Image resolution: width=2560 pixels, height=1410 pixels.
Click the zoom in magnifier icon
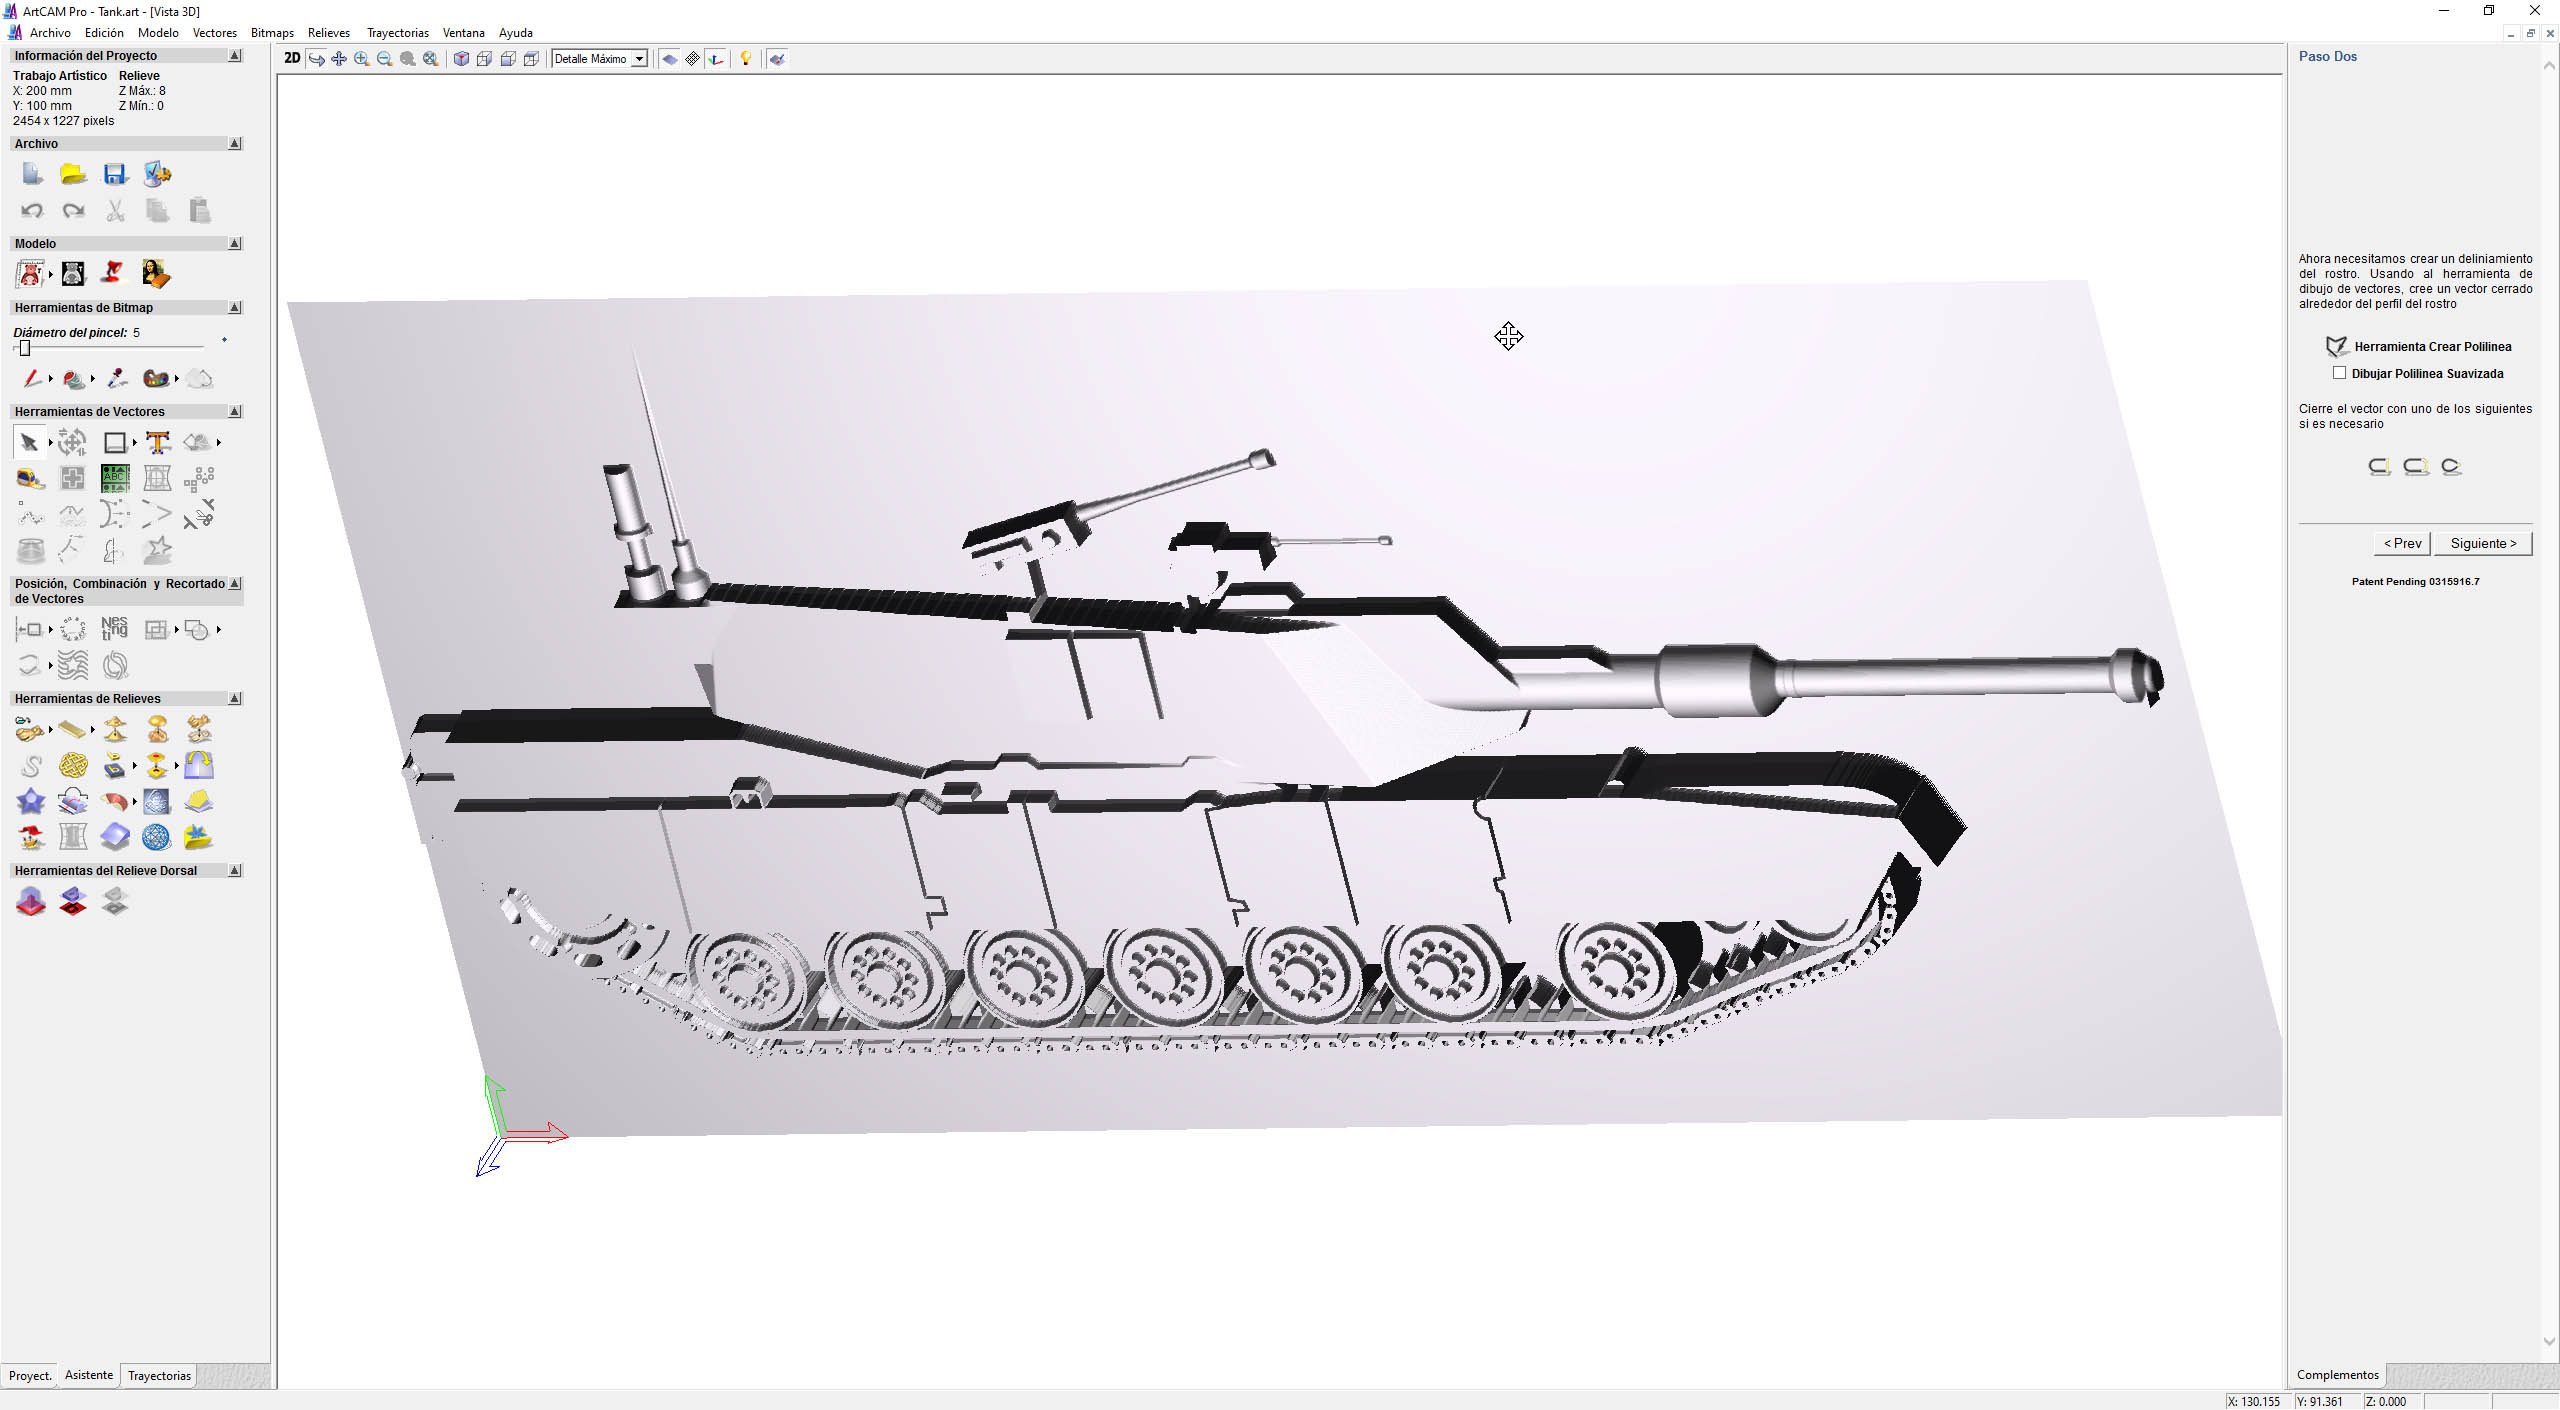click(362, 59)
